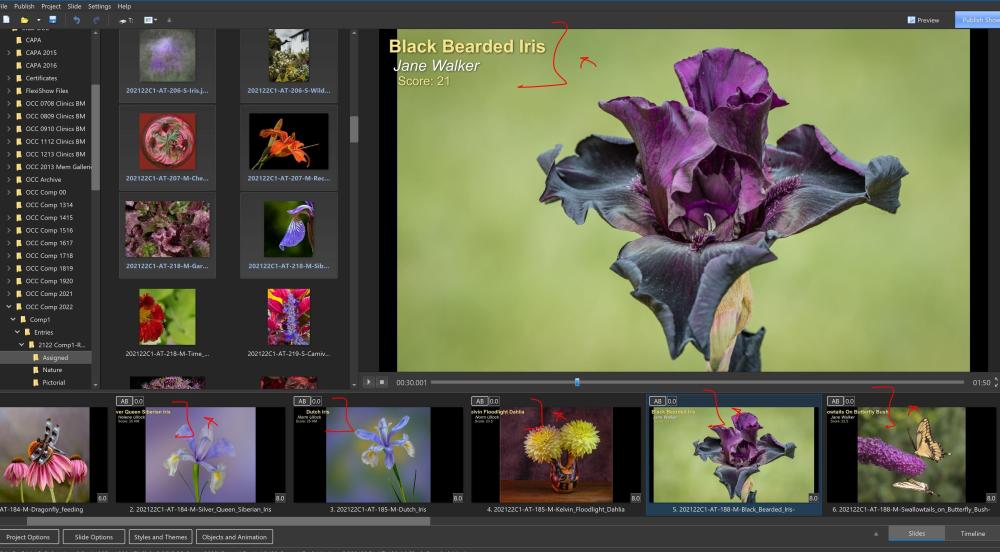Switch to the Timeline tab
Screen dimensions: 1000x552
(x=972, y=534)
